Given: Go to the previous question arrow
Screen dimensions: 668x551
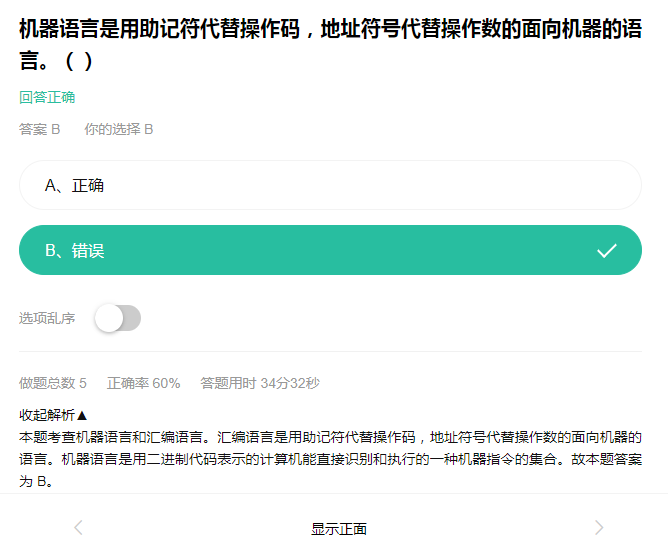Looking at the screenshot, I should (x=78, y=528).
